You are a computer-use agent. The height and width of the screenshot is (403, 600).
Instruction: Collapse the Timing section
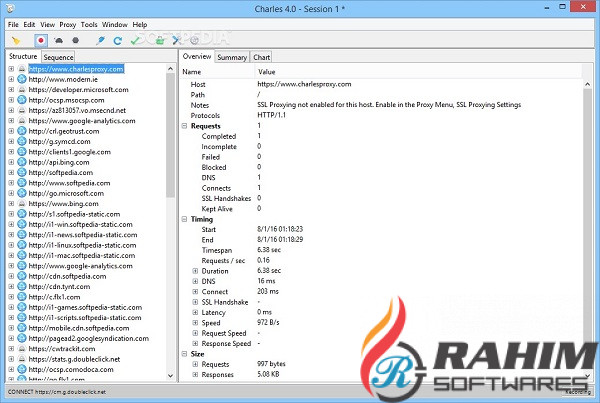click(x=184, y=219)
